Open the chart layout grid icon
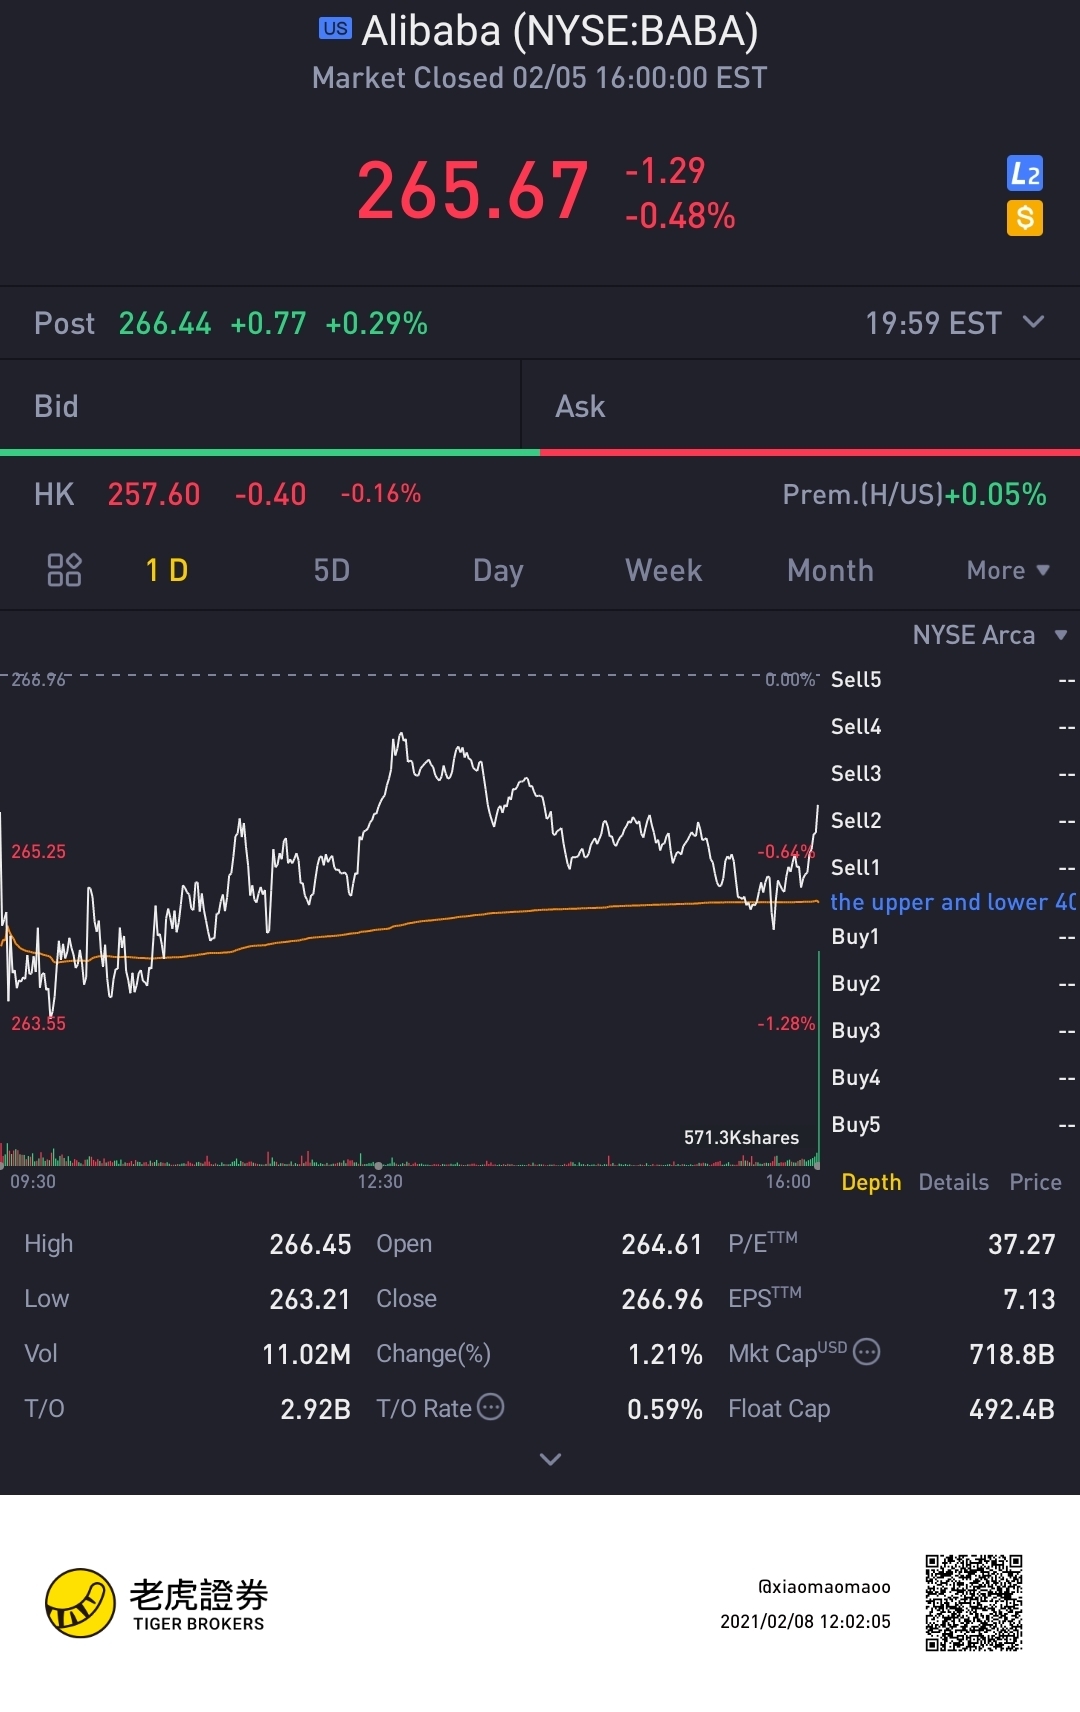This screenshot has width=1080, height=1712. click(64, 570)
